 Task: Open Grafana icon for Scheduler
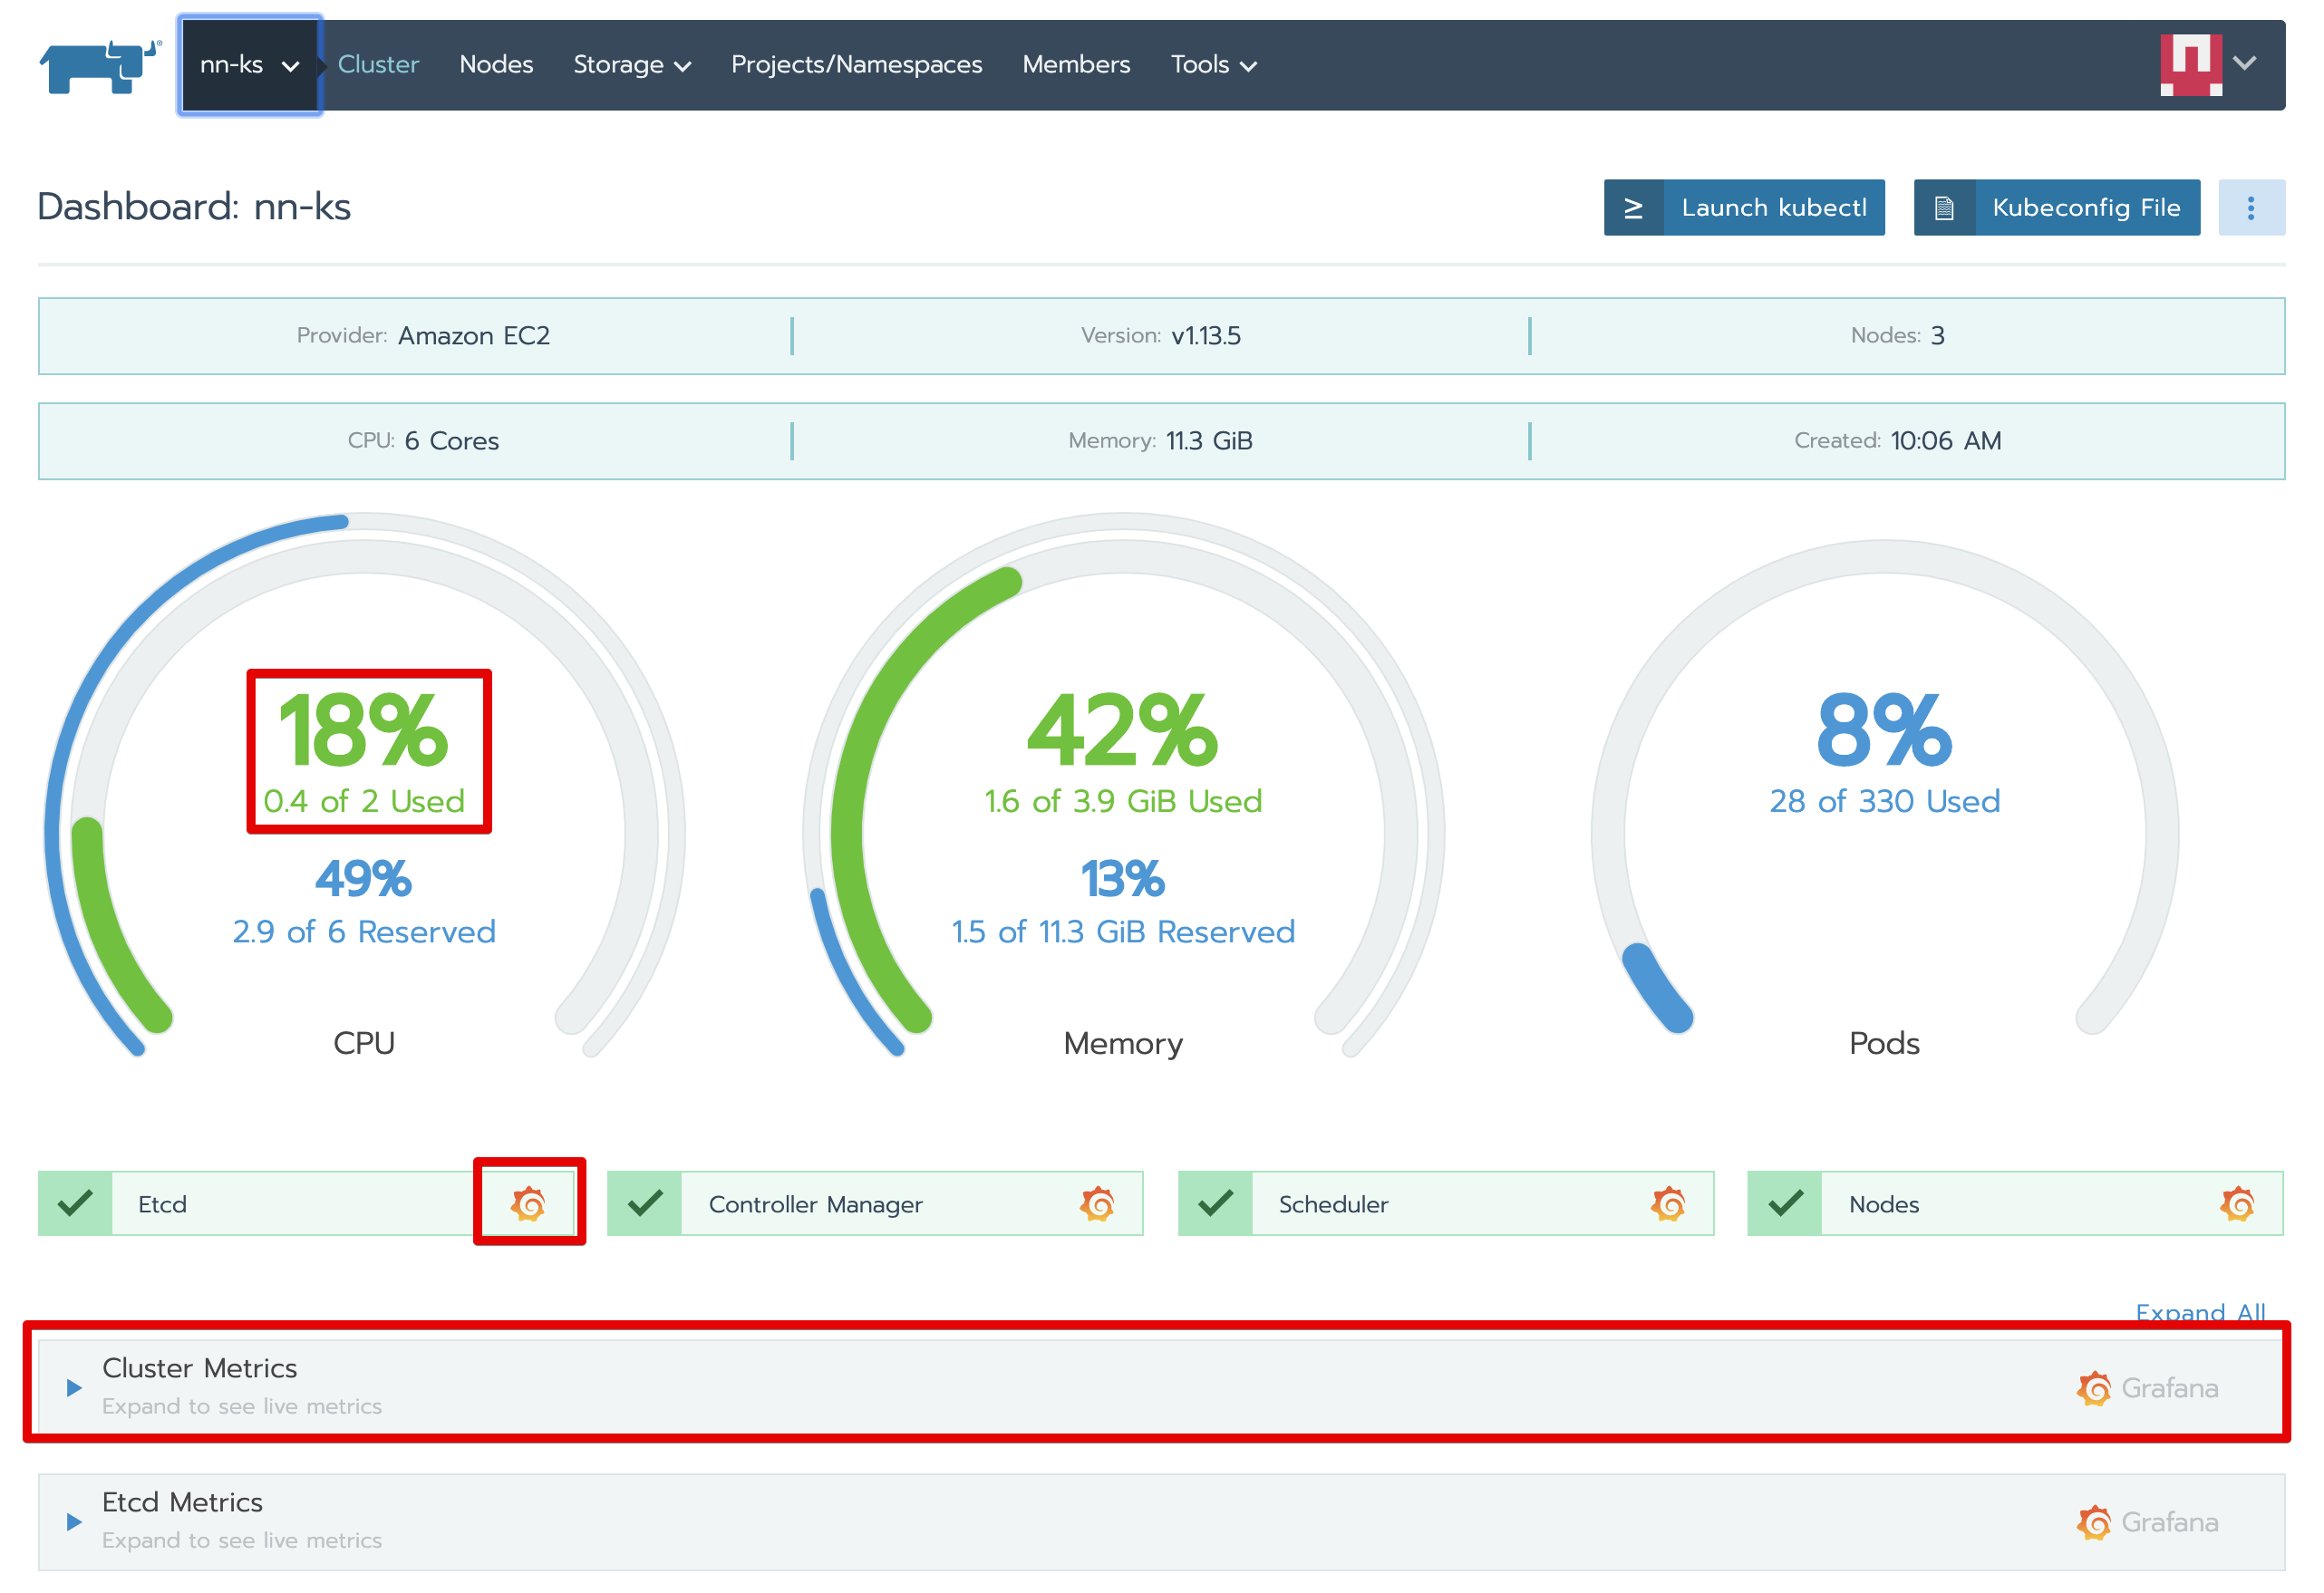(x=1667, y=1204)
